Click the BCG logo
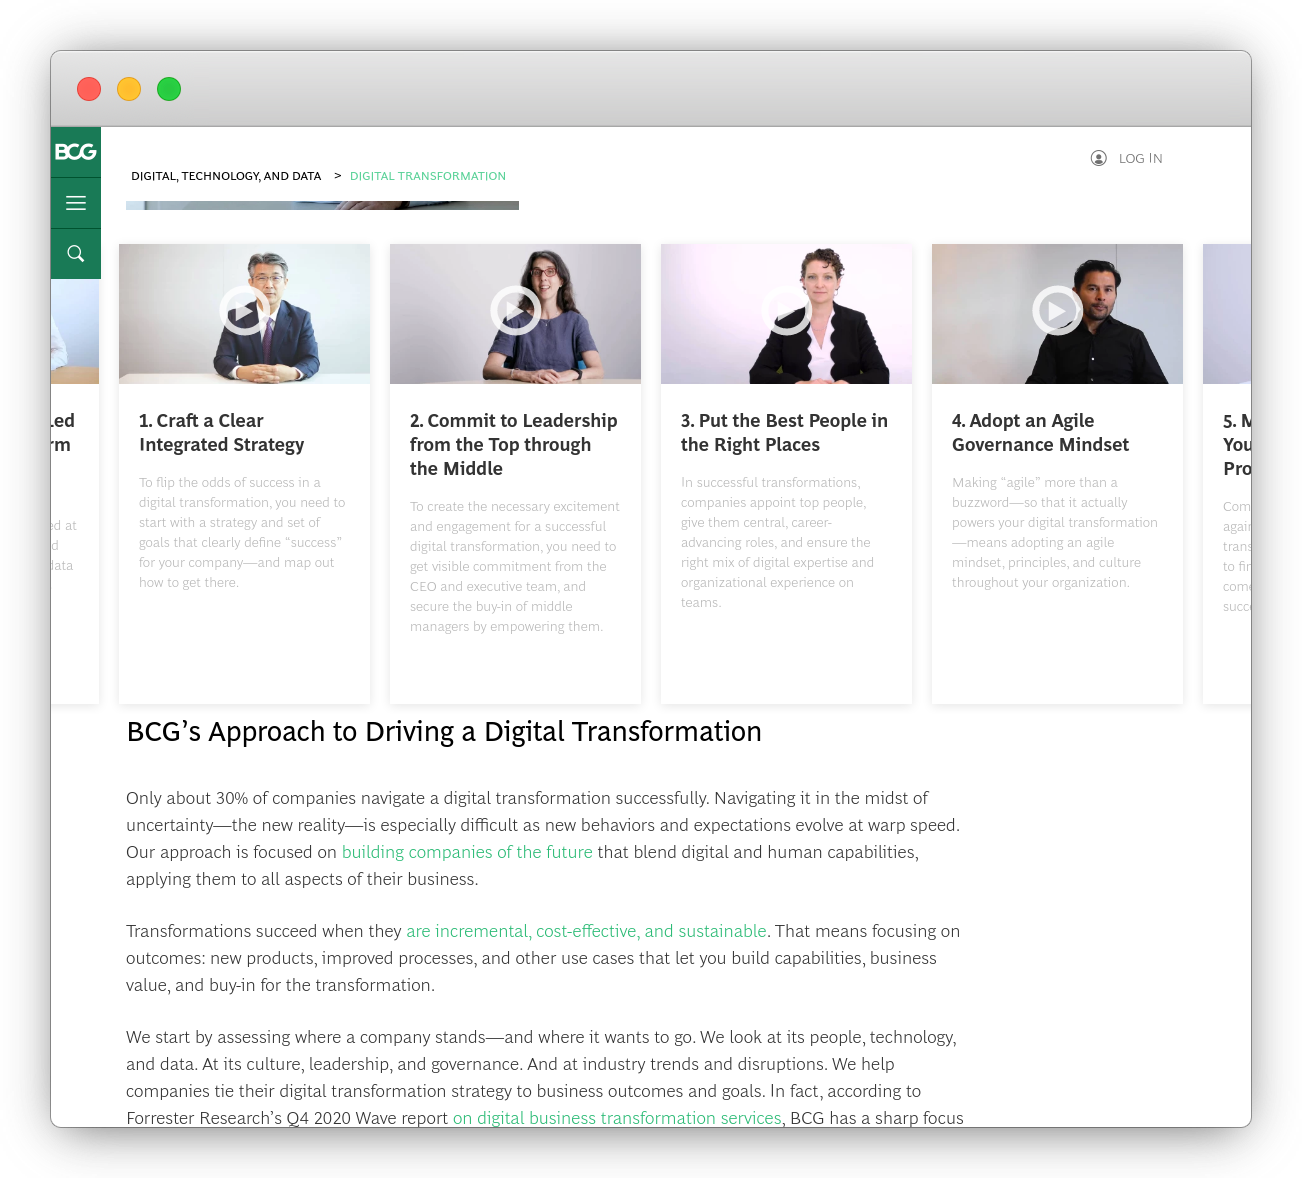The width and height of the screenshot is (1302, 1178). coord(75,152)
